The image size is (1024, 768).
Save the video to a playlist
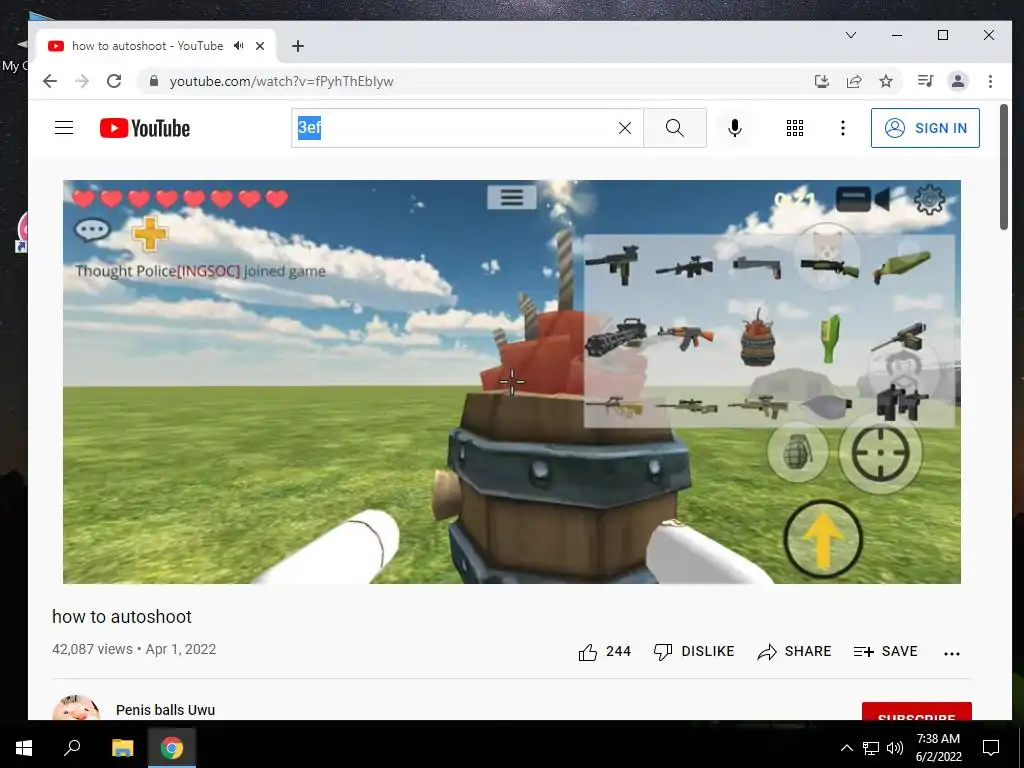pos(885,651)
